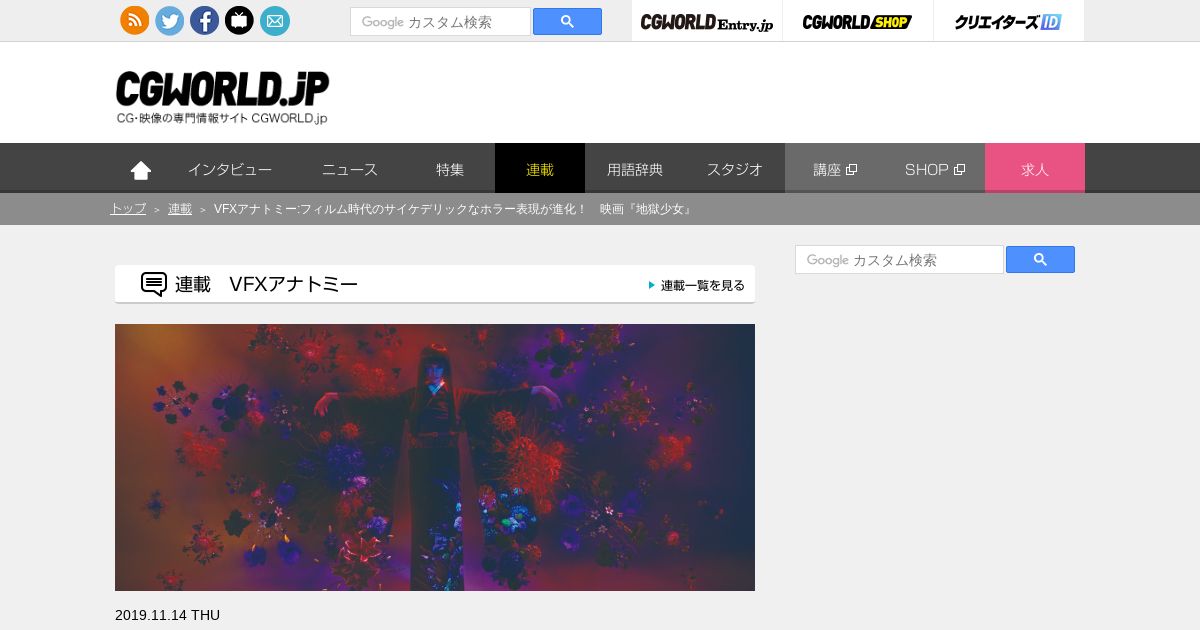Open the mail newsletter icon
The image size is (1200, 630).
275,20
